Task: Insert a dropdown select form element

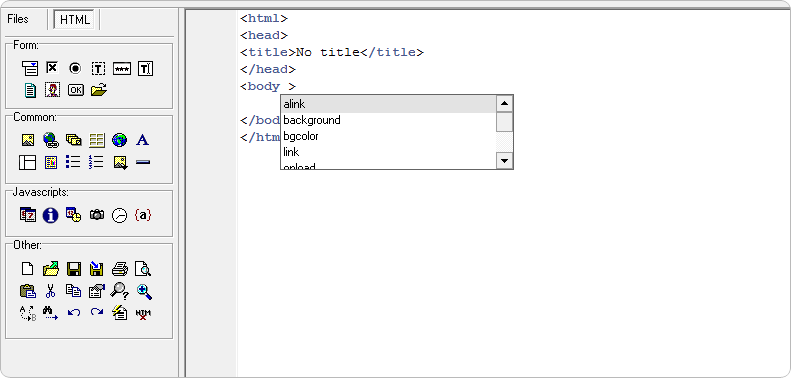Action: [30, 68]
